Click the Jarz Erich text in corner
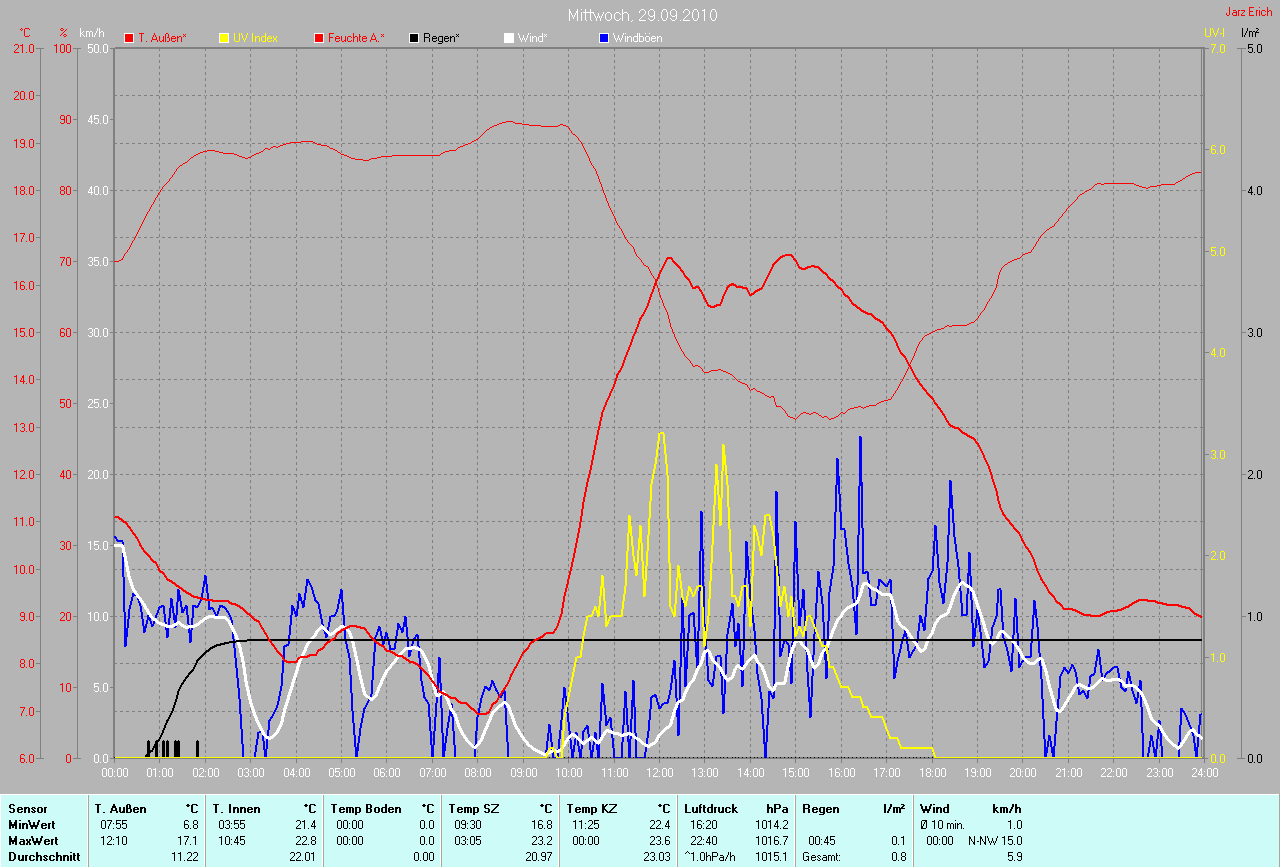1280x867 pixels. point(1249,12)
